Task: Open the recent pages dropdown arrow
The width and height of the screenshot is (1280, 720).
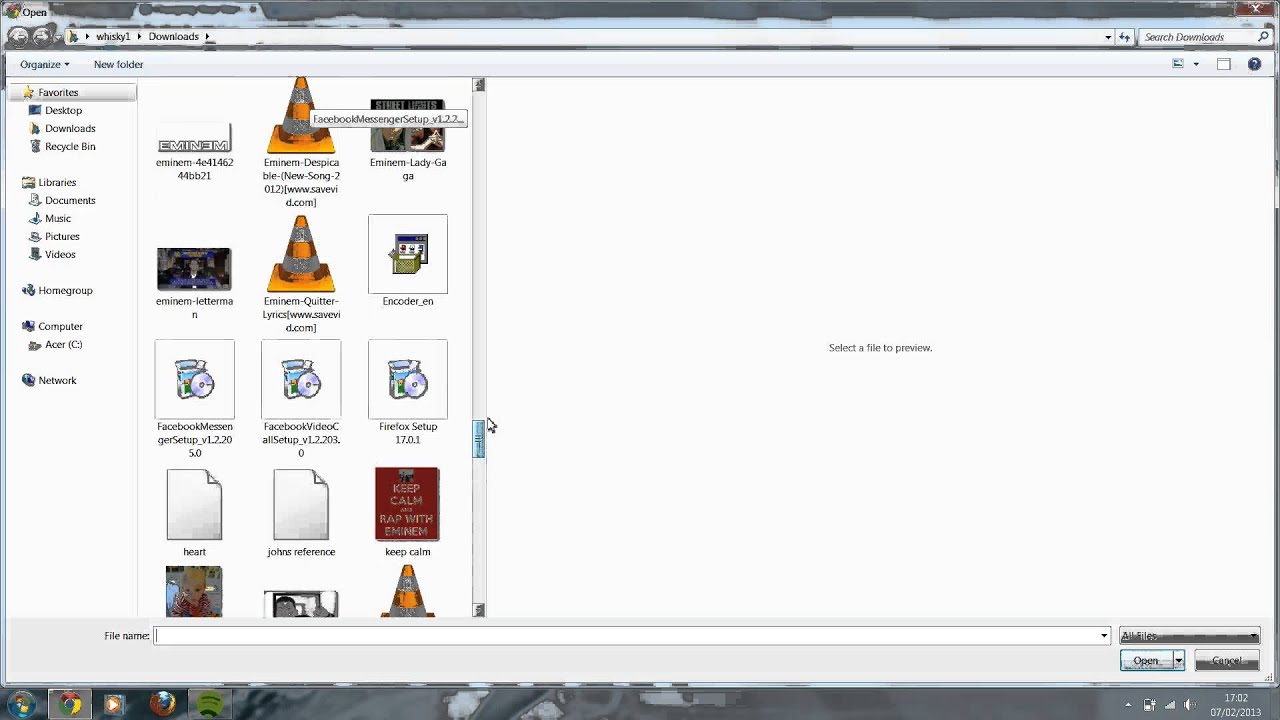Action: (x=60, y=37)
